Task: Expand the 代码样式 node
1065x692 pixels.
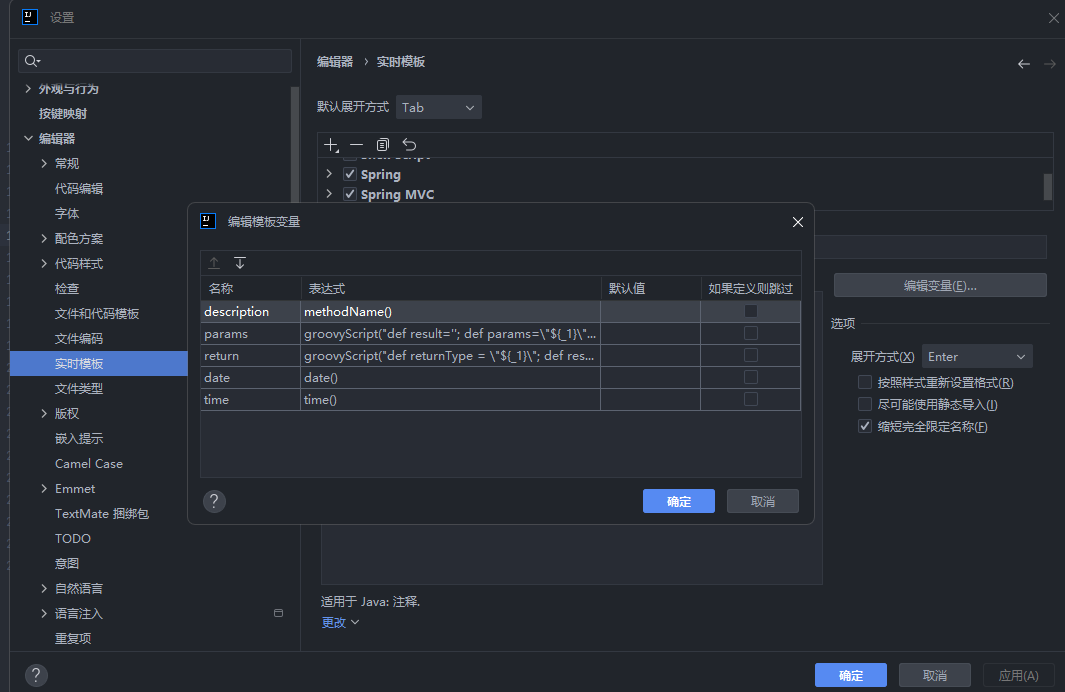Action: 44,263
